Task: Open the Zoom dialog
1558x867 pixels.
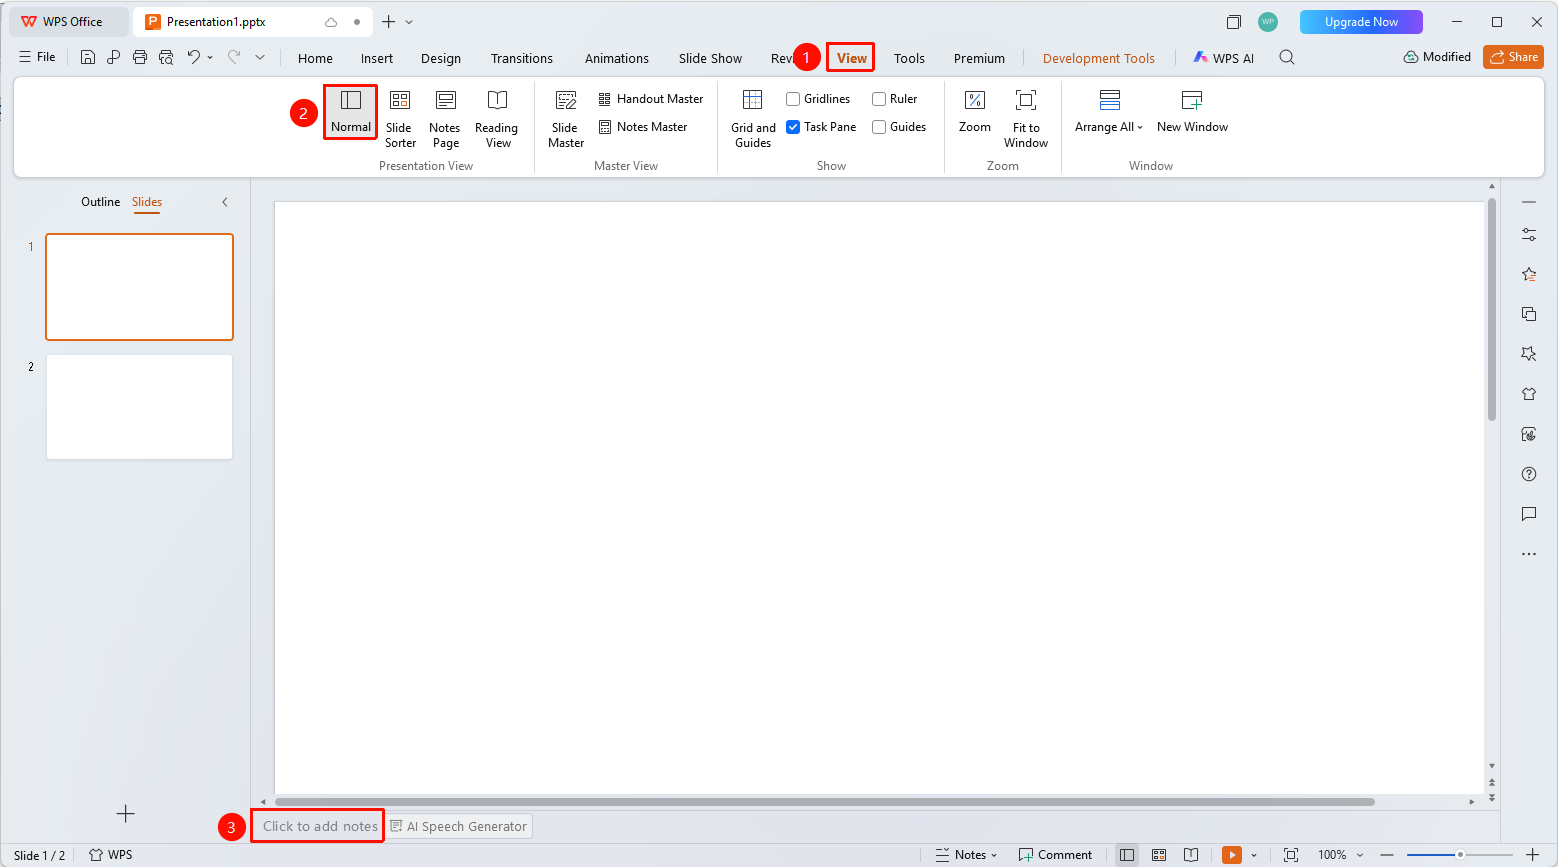Action: (x=975, y=112)
